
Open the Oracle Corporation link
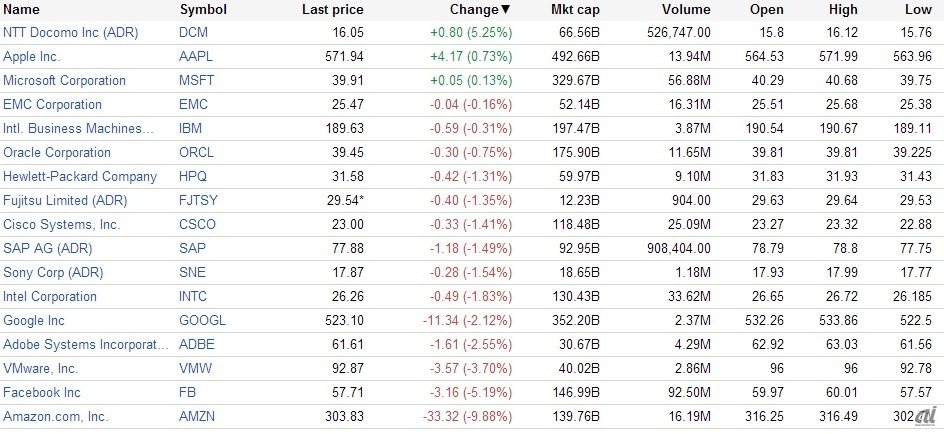57,153
